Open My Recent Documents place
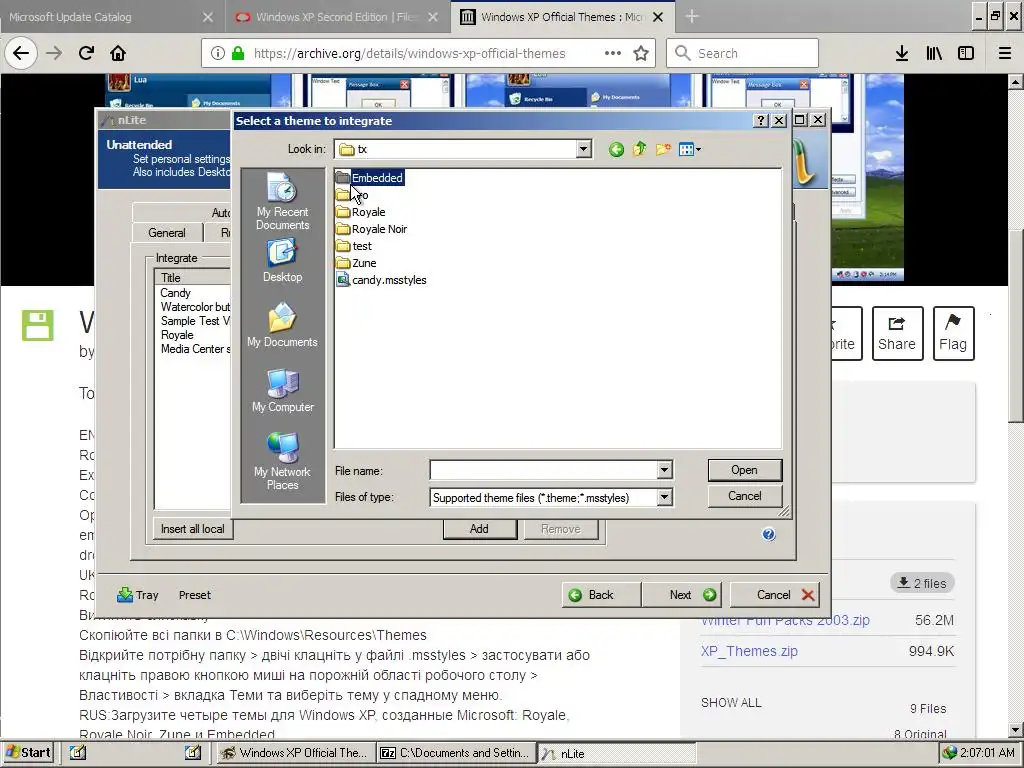 282,202
